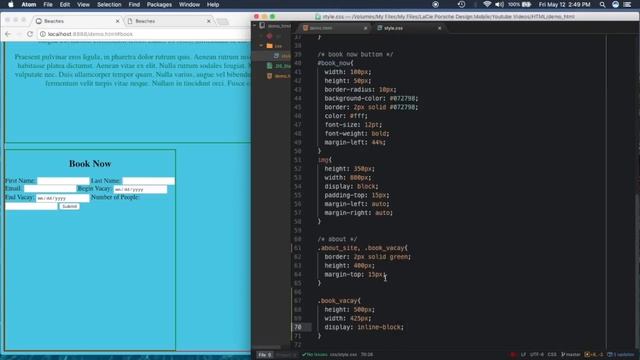Image resolution: width=640 pixels, height=360 pixels.
Task: Open the Help menu
Action: point(213,4)
